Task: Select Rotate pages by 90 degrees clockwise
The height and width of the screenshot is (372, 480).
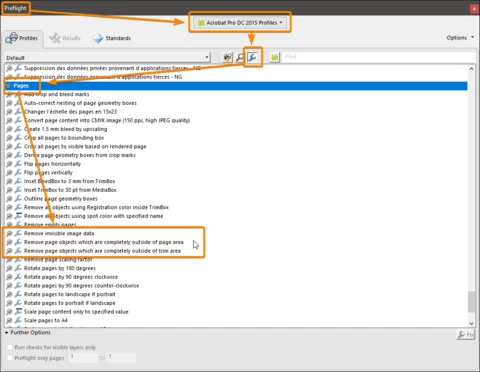Action: [x=71, y=277]
